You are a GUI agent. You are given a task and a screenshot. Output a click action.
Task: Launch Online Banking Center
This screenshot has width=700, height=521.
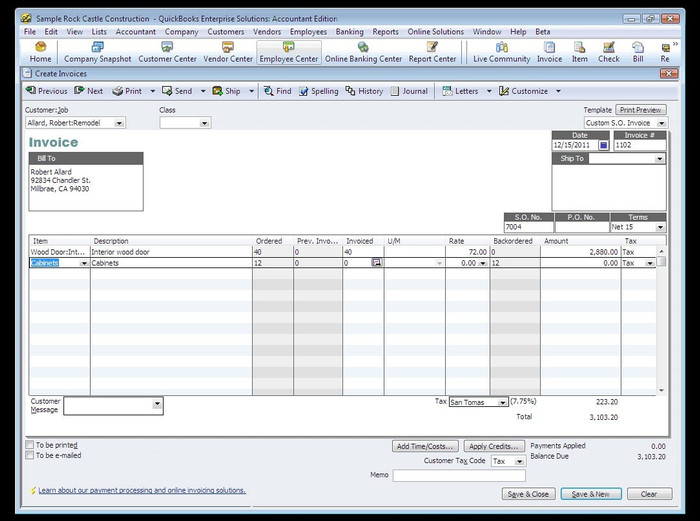tap(363, 52)
